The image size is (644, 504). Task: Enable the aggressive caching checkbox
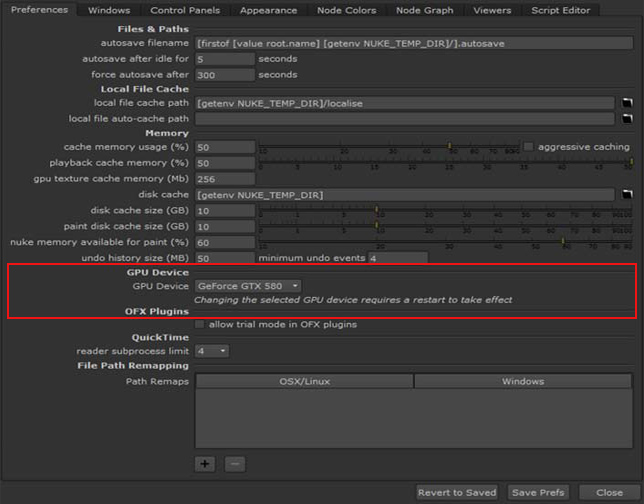[x=529, y=147]
